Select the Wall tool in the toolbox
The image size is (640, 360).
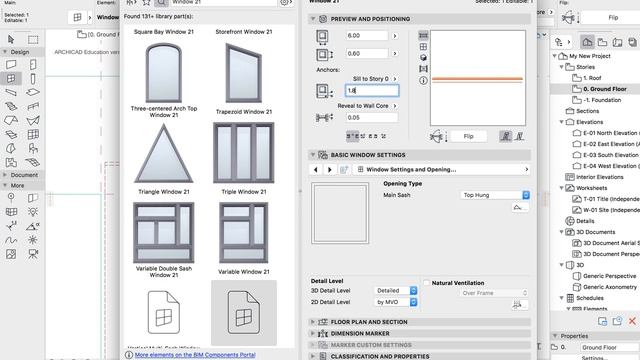[x=11, y=64]
